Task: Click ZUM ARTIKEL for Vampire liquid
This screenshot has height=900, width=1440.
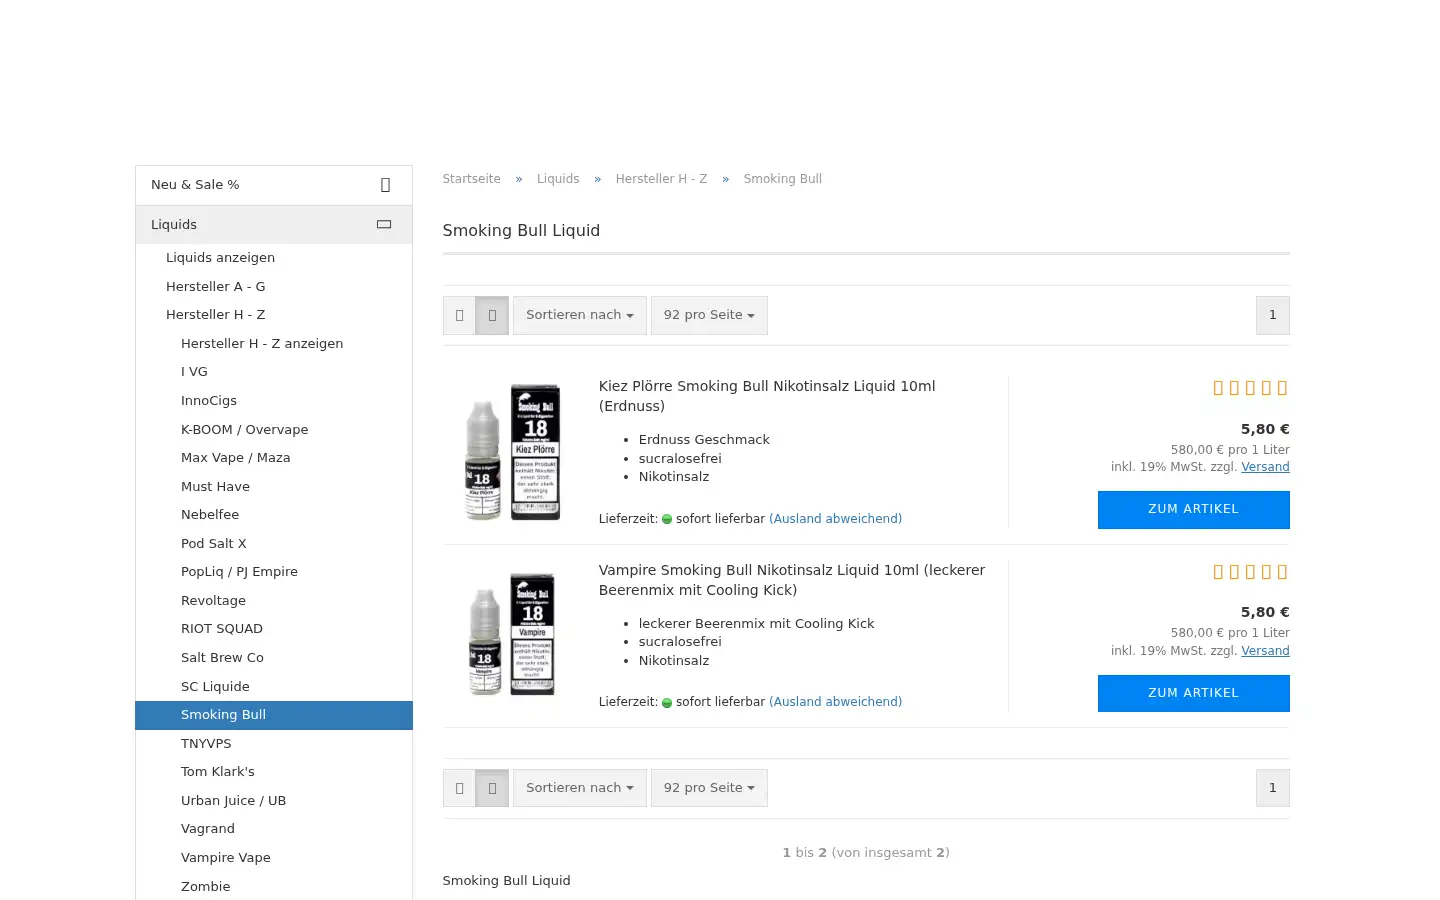Action: coord(1194,693)
